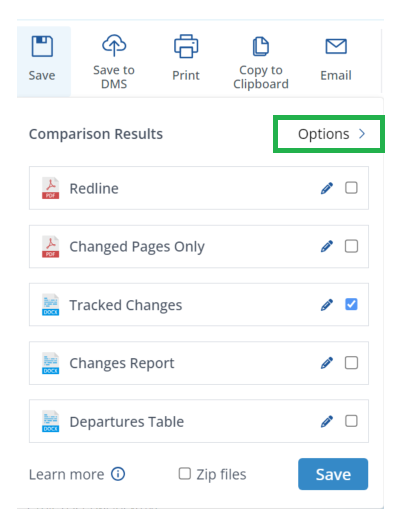Select Copy to Clipboard icon

(x=261, y=46)
